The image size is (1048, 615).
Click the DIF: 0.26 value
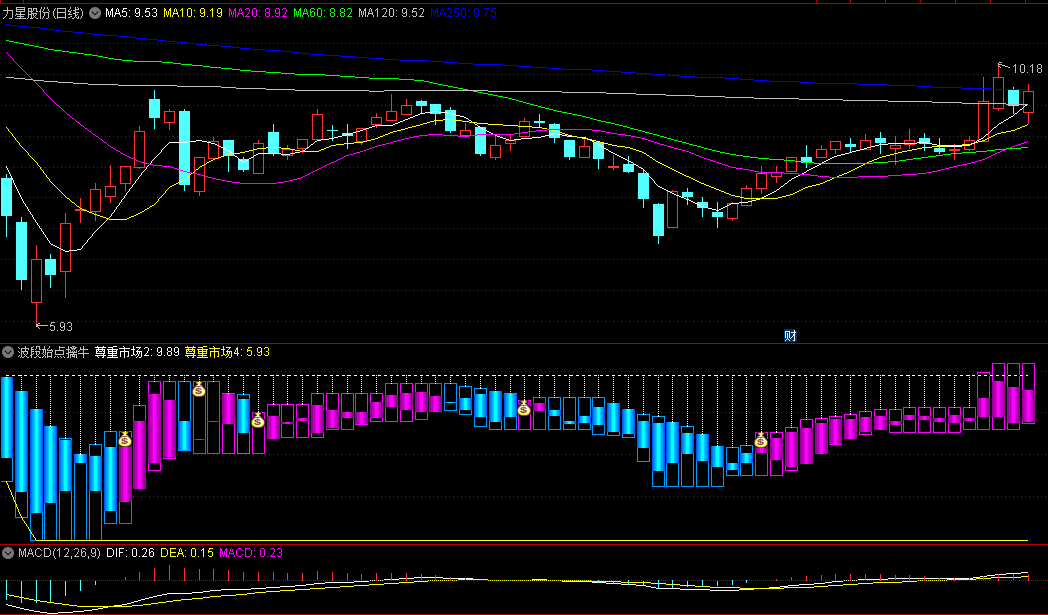pos(131,553)
